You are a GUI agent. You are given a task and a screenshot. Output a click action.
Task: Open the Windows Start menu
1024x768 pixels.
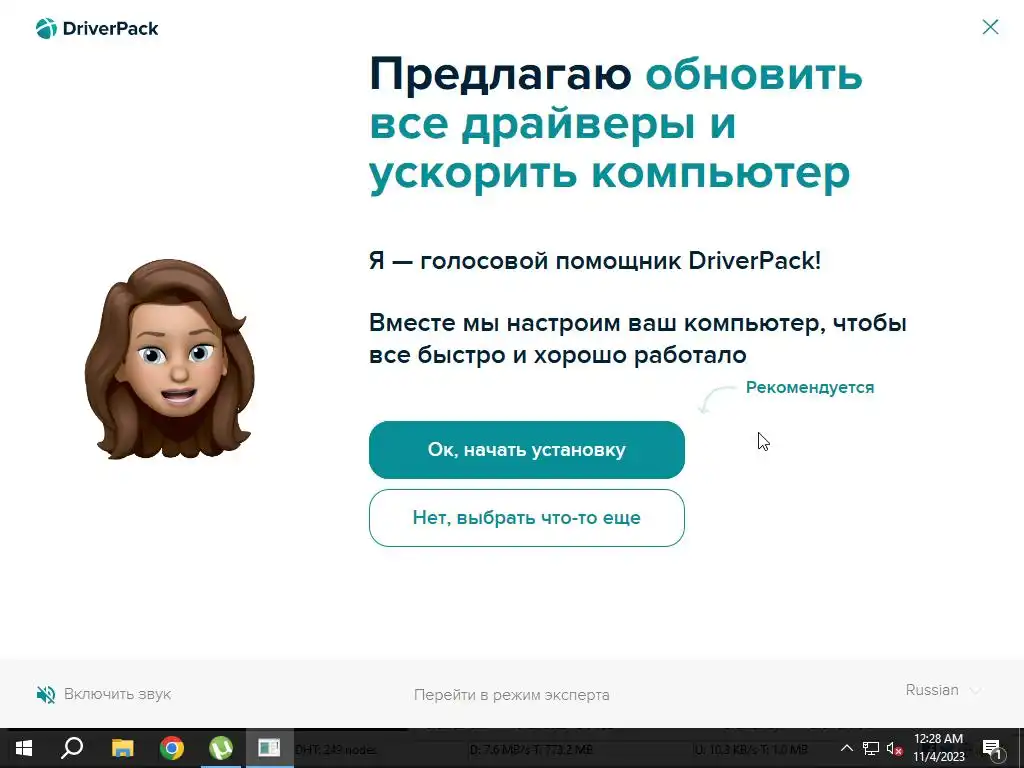(24, 748)
